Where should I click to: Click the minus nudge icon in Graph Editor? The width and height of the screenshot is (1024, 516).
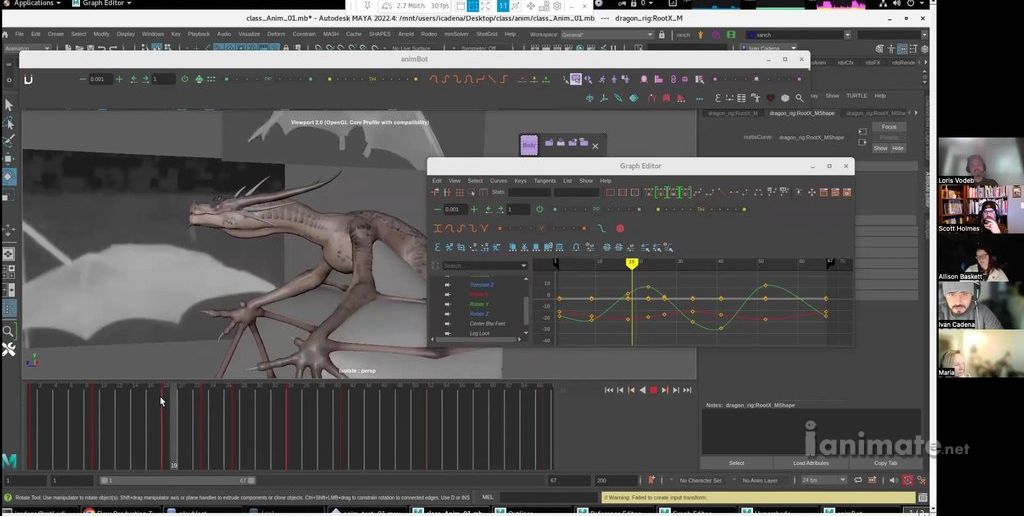(x=438, y=209)
